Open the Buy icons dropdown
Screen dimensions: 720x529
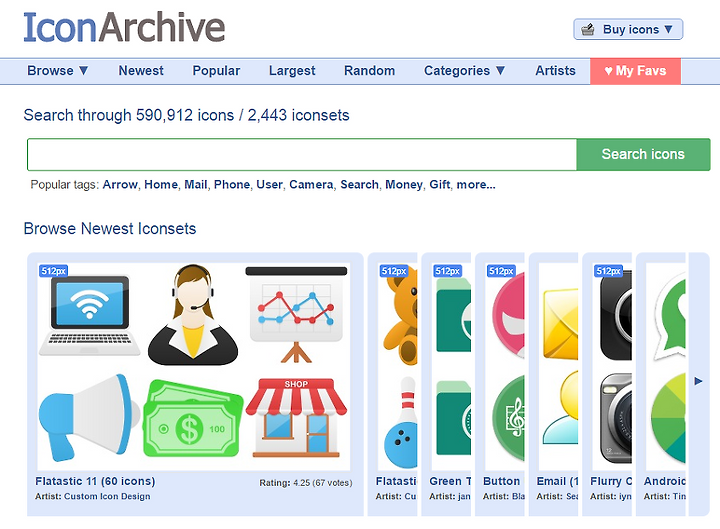[x=628, y=29]
